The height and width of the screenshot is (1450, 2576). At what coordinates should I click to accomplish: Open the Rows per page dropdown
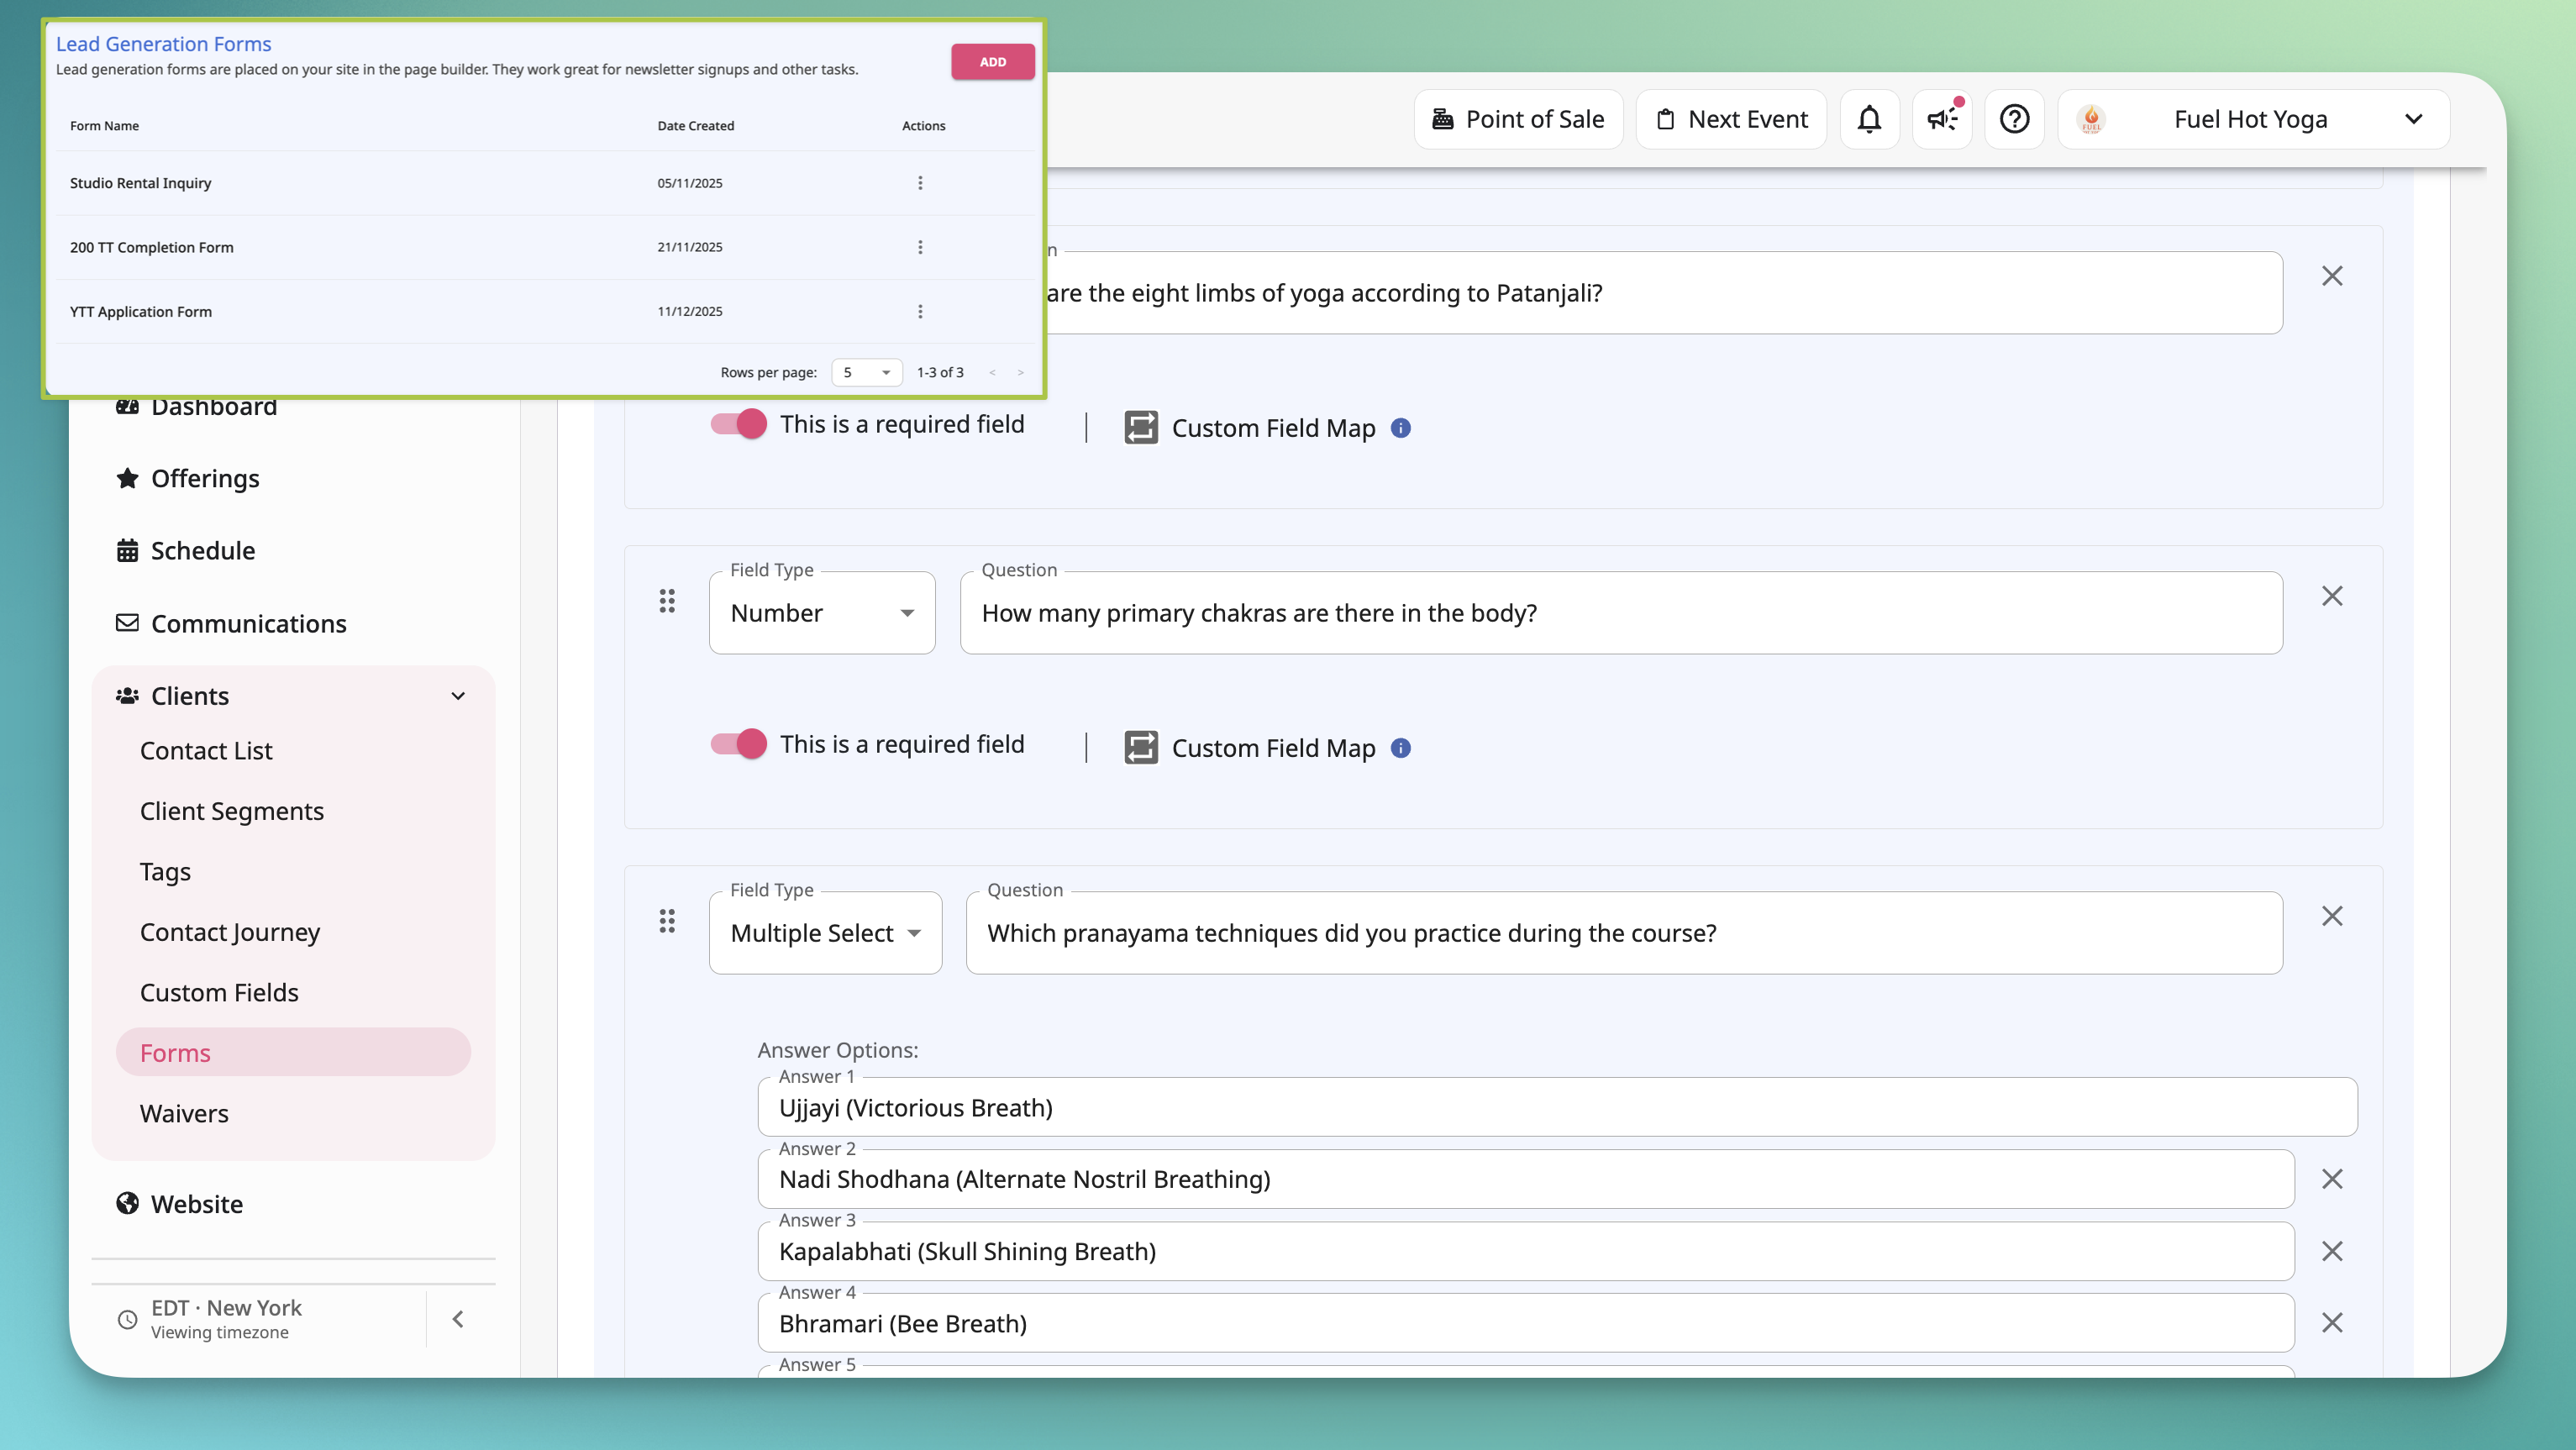click(866, 372)
